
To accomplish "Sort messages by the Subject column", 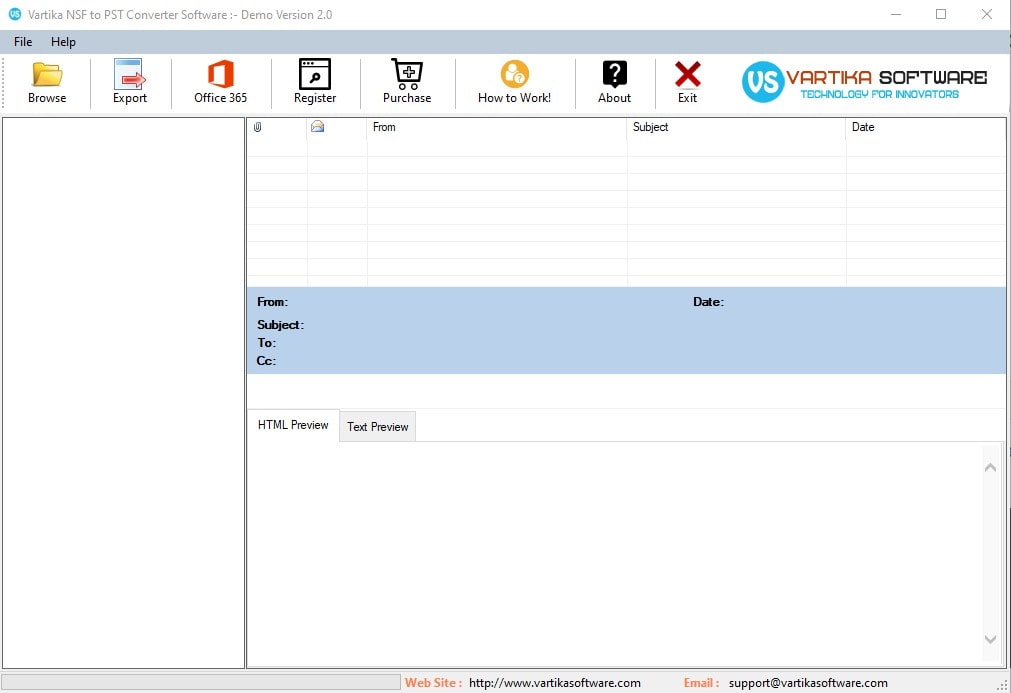I will pos(736,127).
